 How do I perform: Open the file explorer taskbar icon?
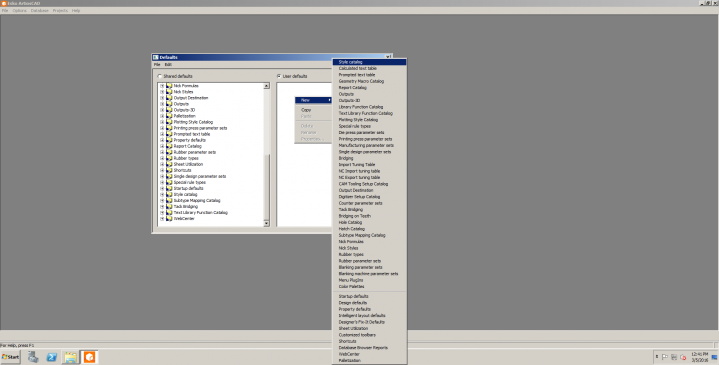click(70, 357)
